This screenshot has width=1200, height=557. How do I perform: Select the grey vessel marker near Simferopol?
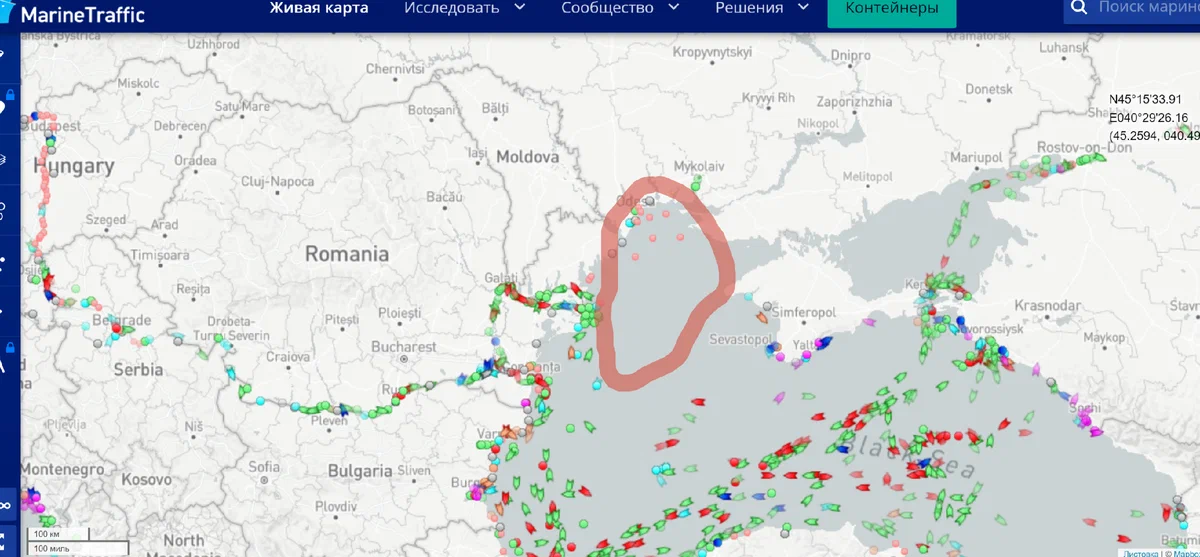pos(767,306)
